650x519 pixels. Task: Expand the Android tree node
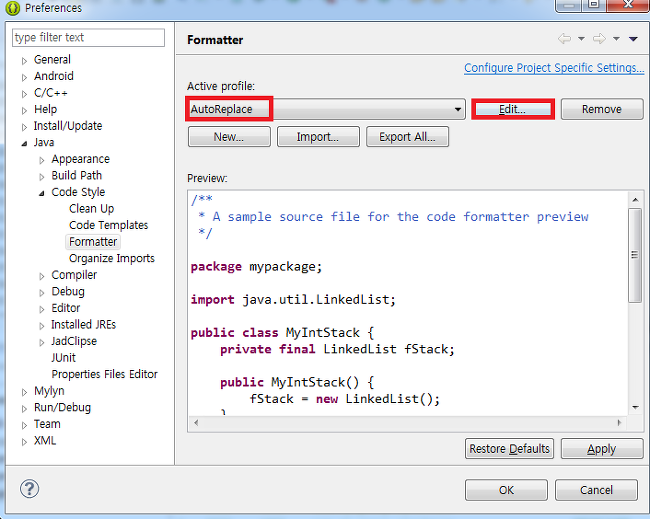click(24, 78)
